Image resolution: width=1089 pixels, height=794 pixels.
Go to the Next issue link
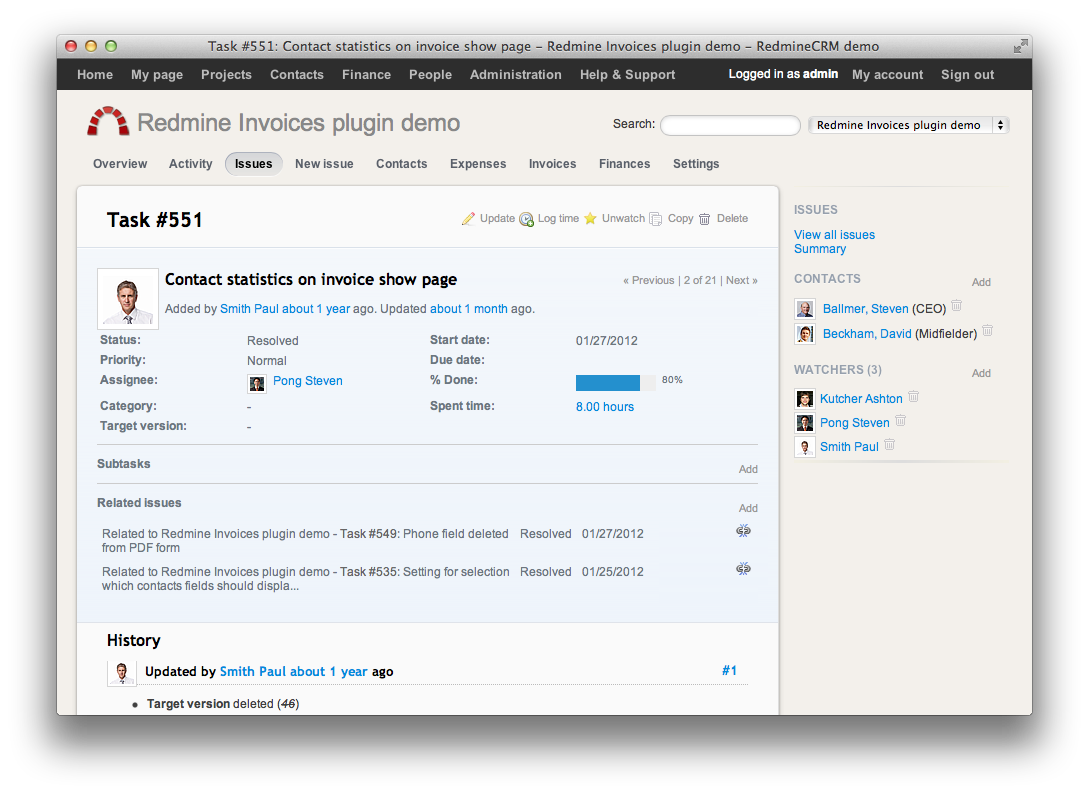[741, 281]
